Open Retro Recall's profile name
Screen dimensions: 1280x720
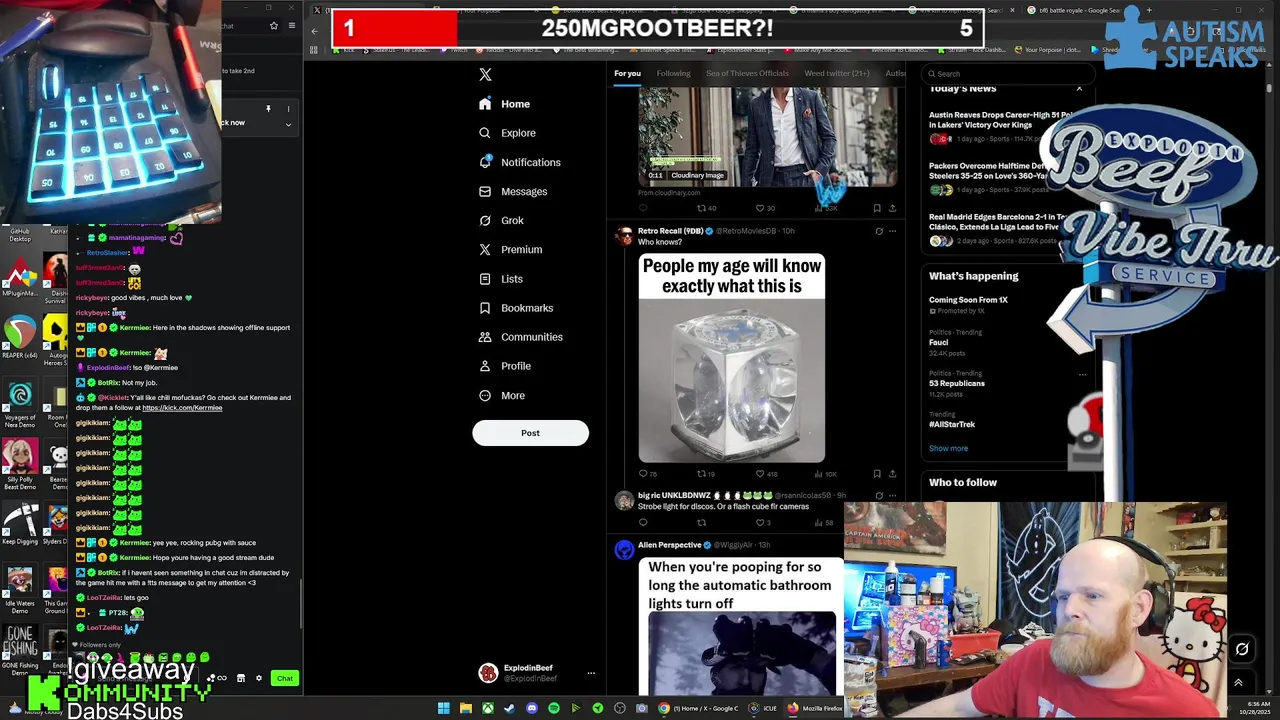[x=670, y=231]
